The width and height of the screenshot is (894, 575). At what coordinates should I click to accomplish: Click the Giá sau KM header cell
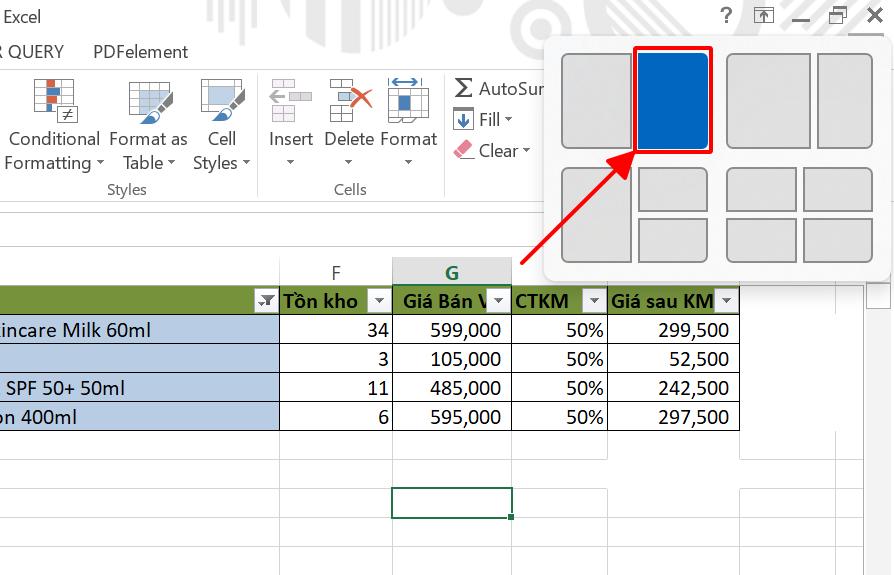pos(673,300)
